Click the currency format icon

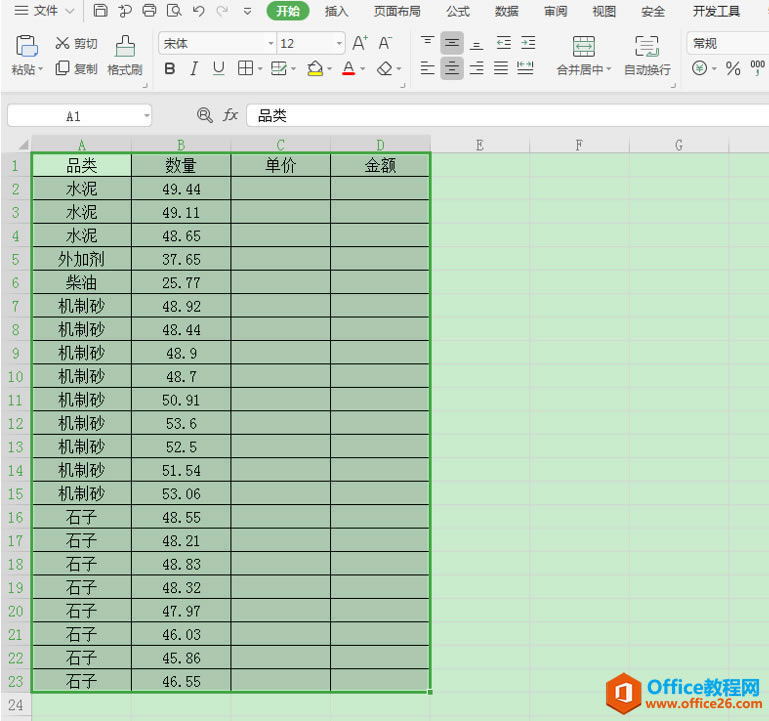click(x=699, y=68)
